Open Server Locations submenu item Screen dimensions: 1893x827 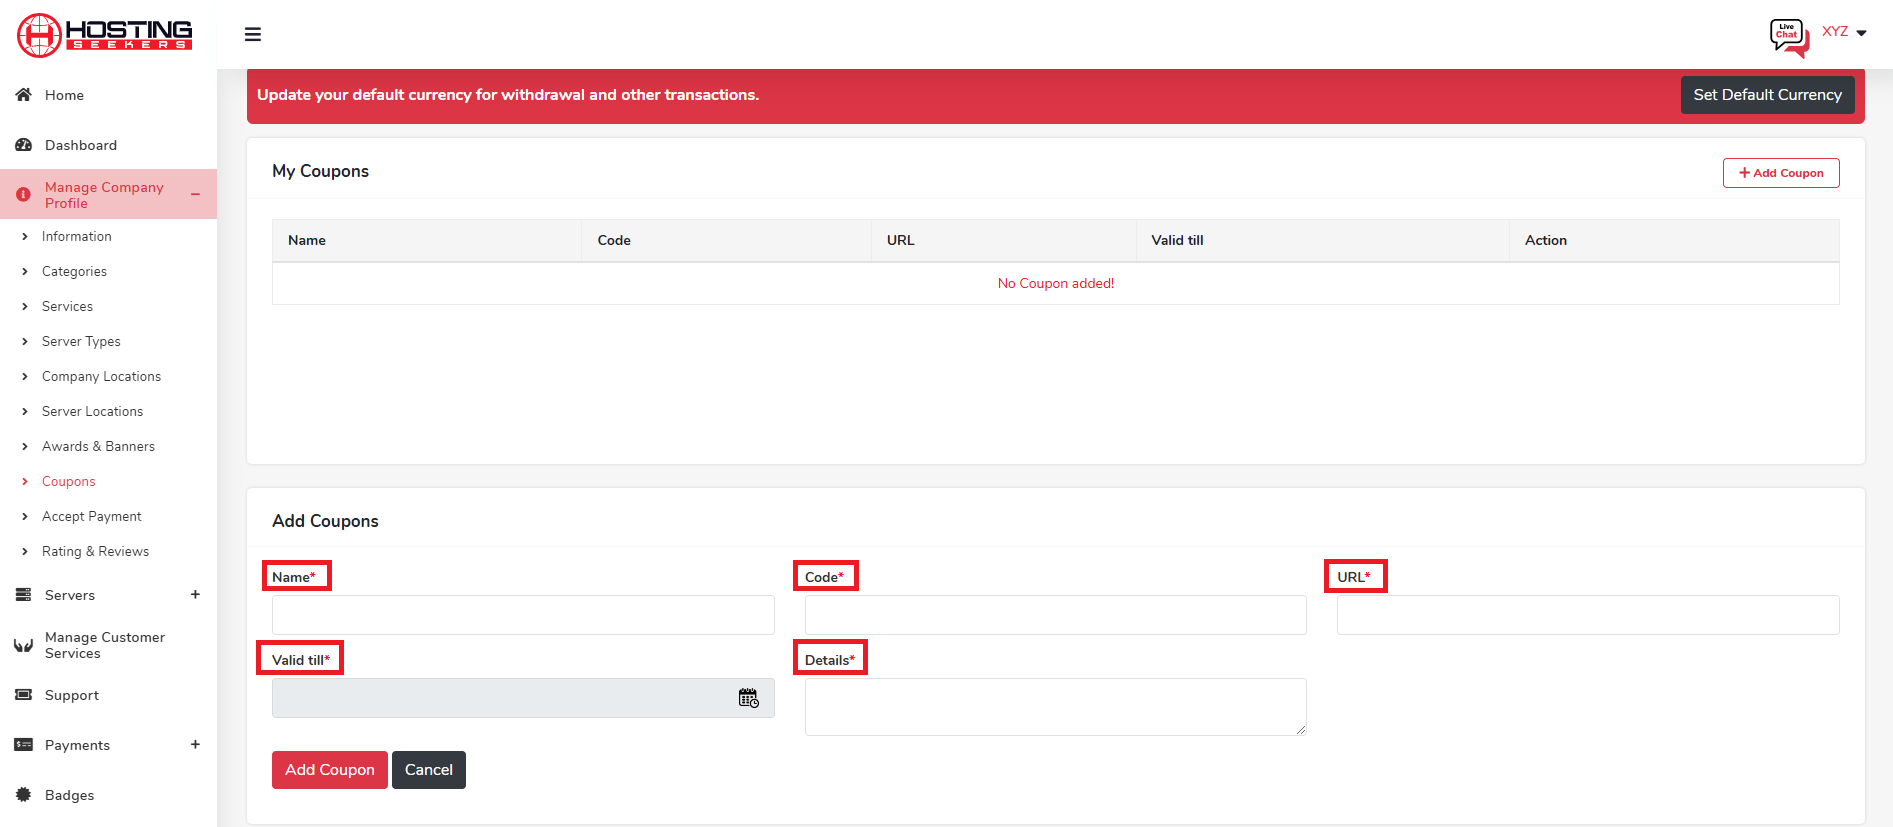point(92,411)
